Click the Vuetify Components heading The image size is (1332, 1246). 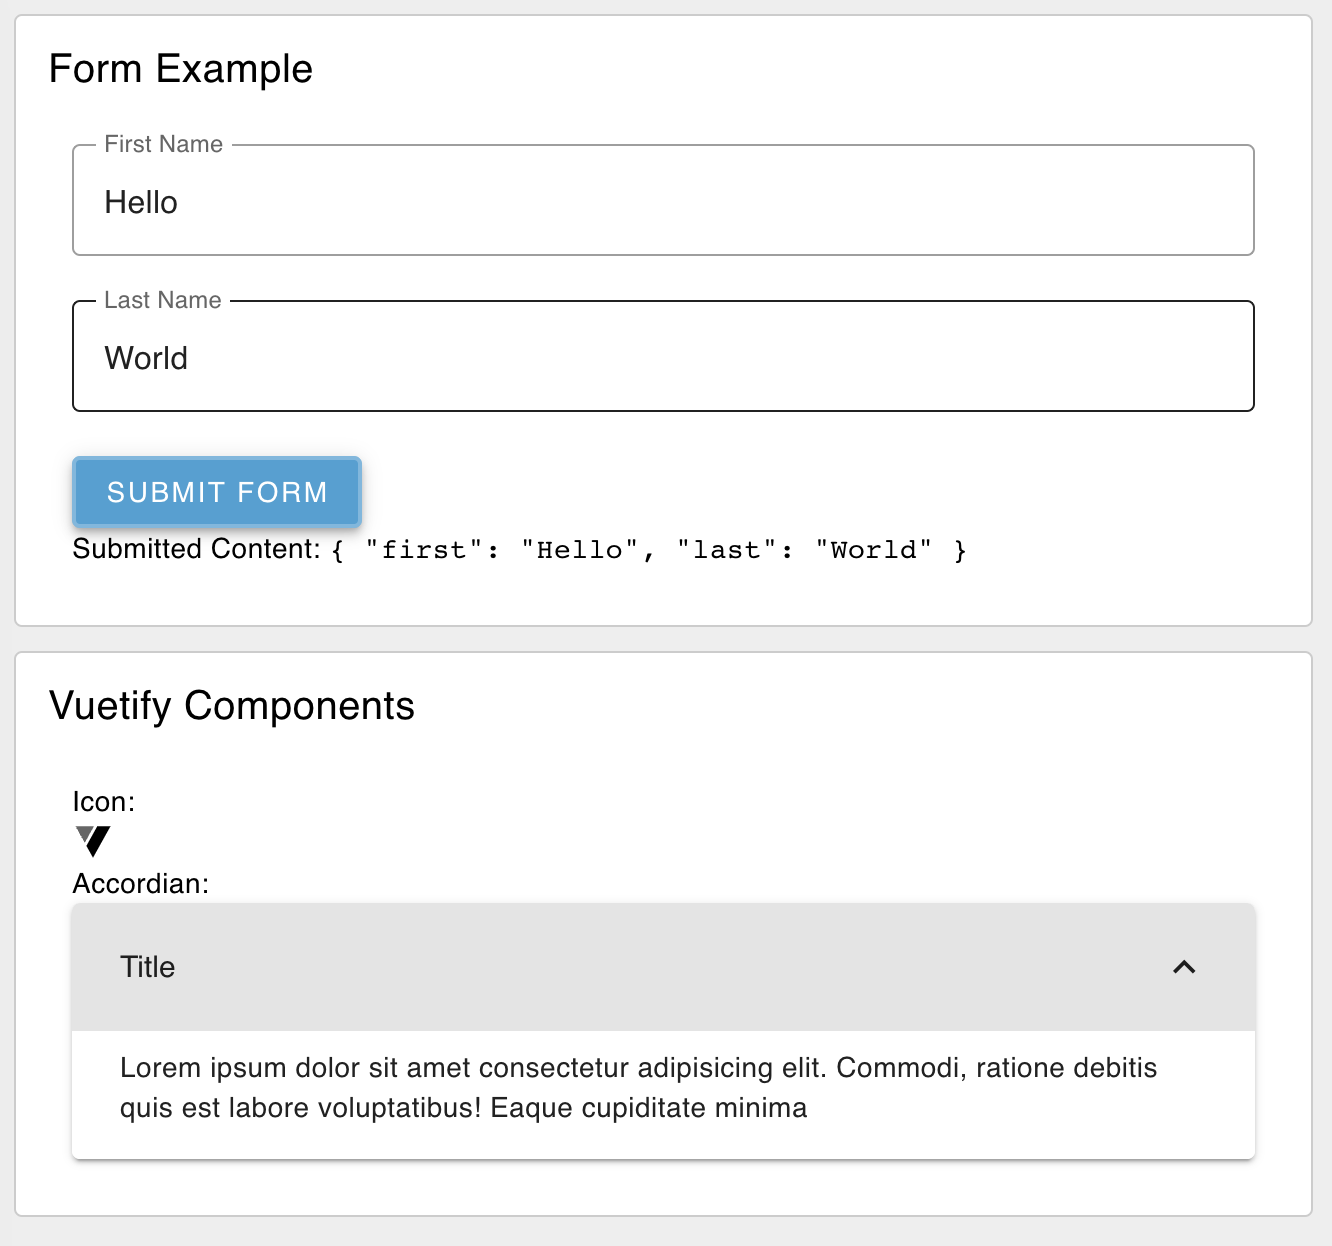(232, 706)
